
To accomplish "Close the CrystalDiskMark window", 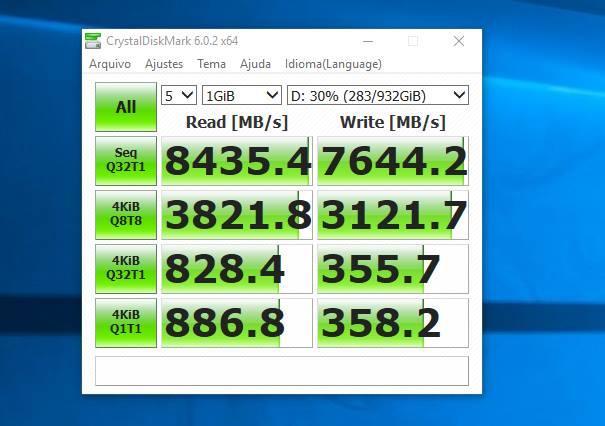I will pyautogui.click(x=459, y=41).
